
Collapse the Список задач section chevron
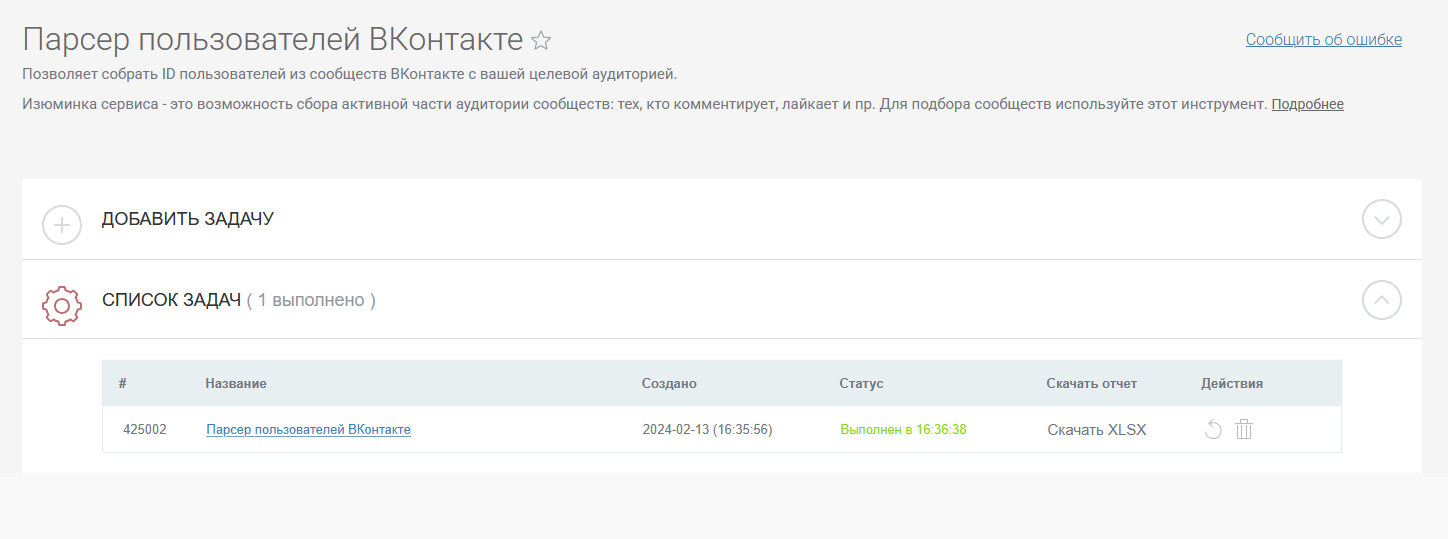pyautogui.click(x=1382, y=299)
